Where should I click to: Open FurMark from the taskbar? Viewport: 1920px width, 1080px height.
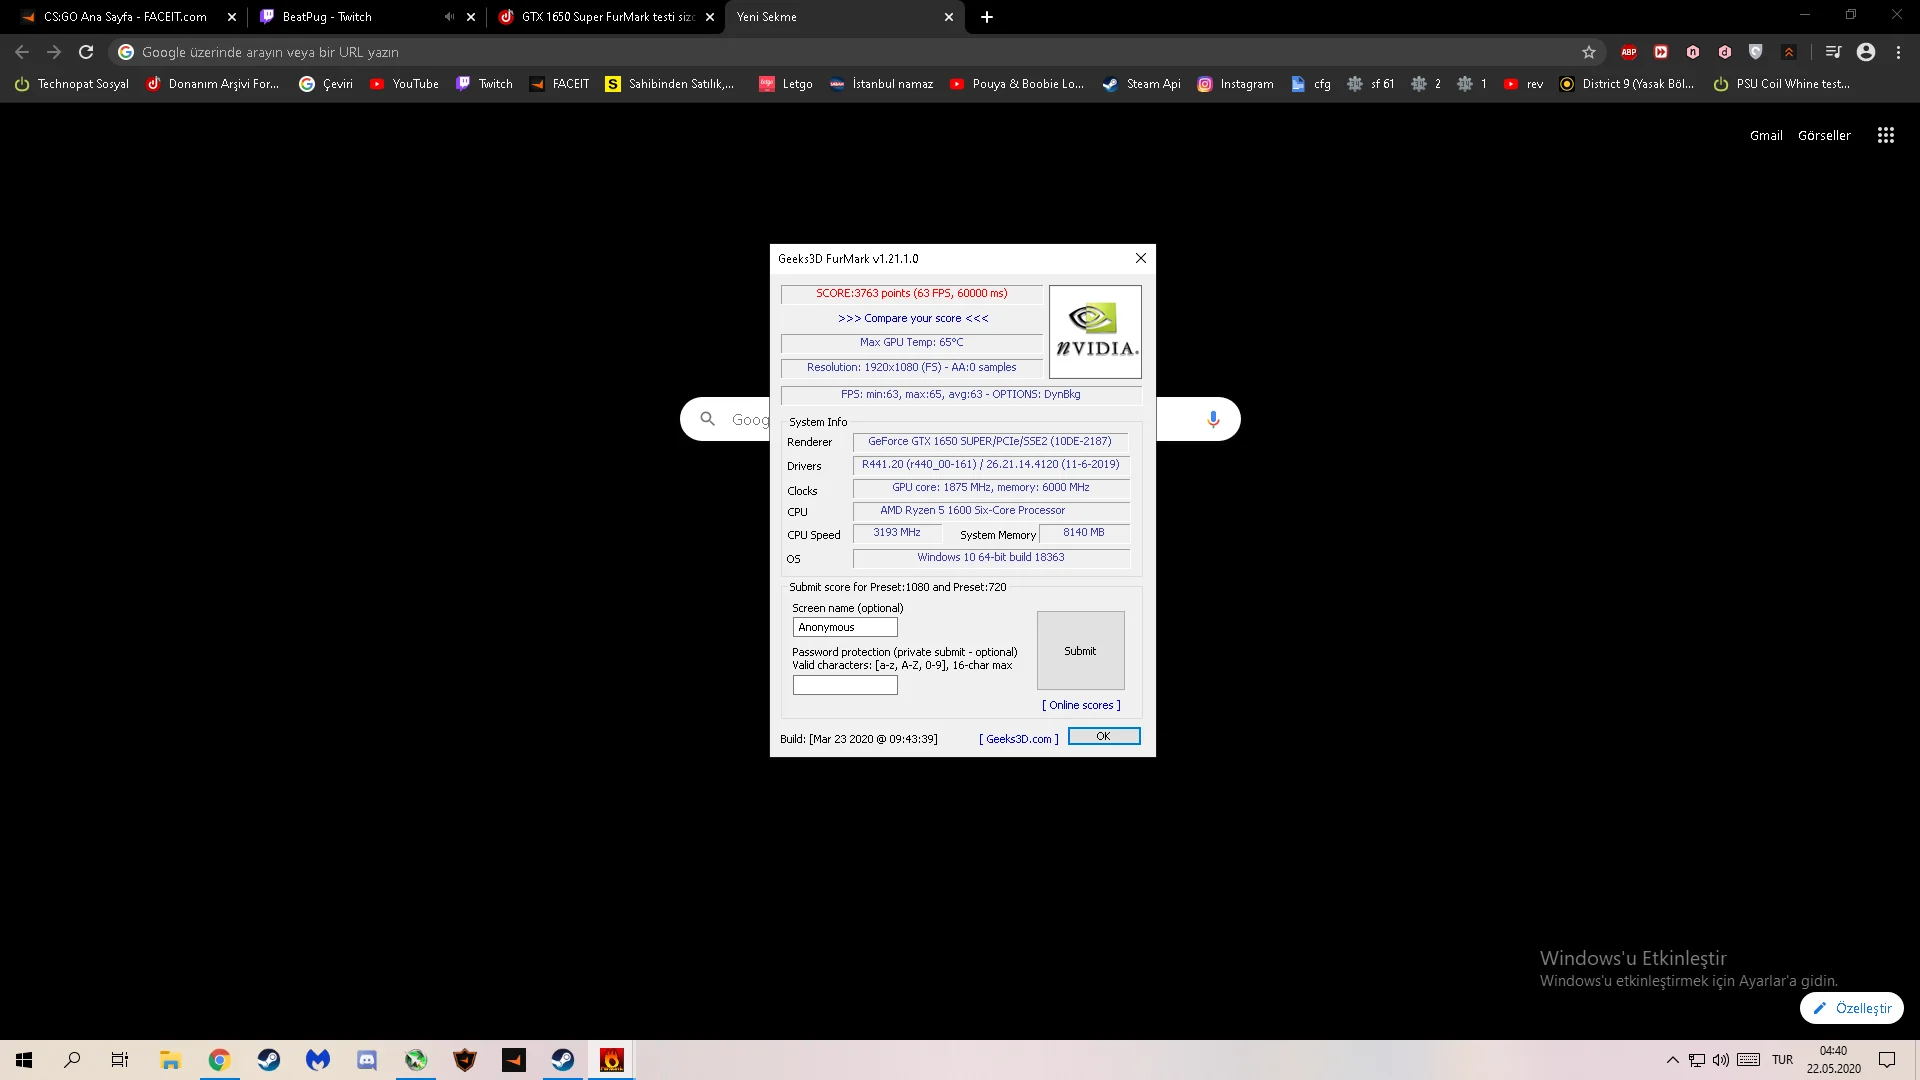[x=612, y=1059]
